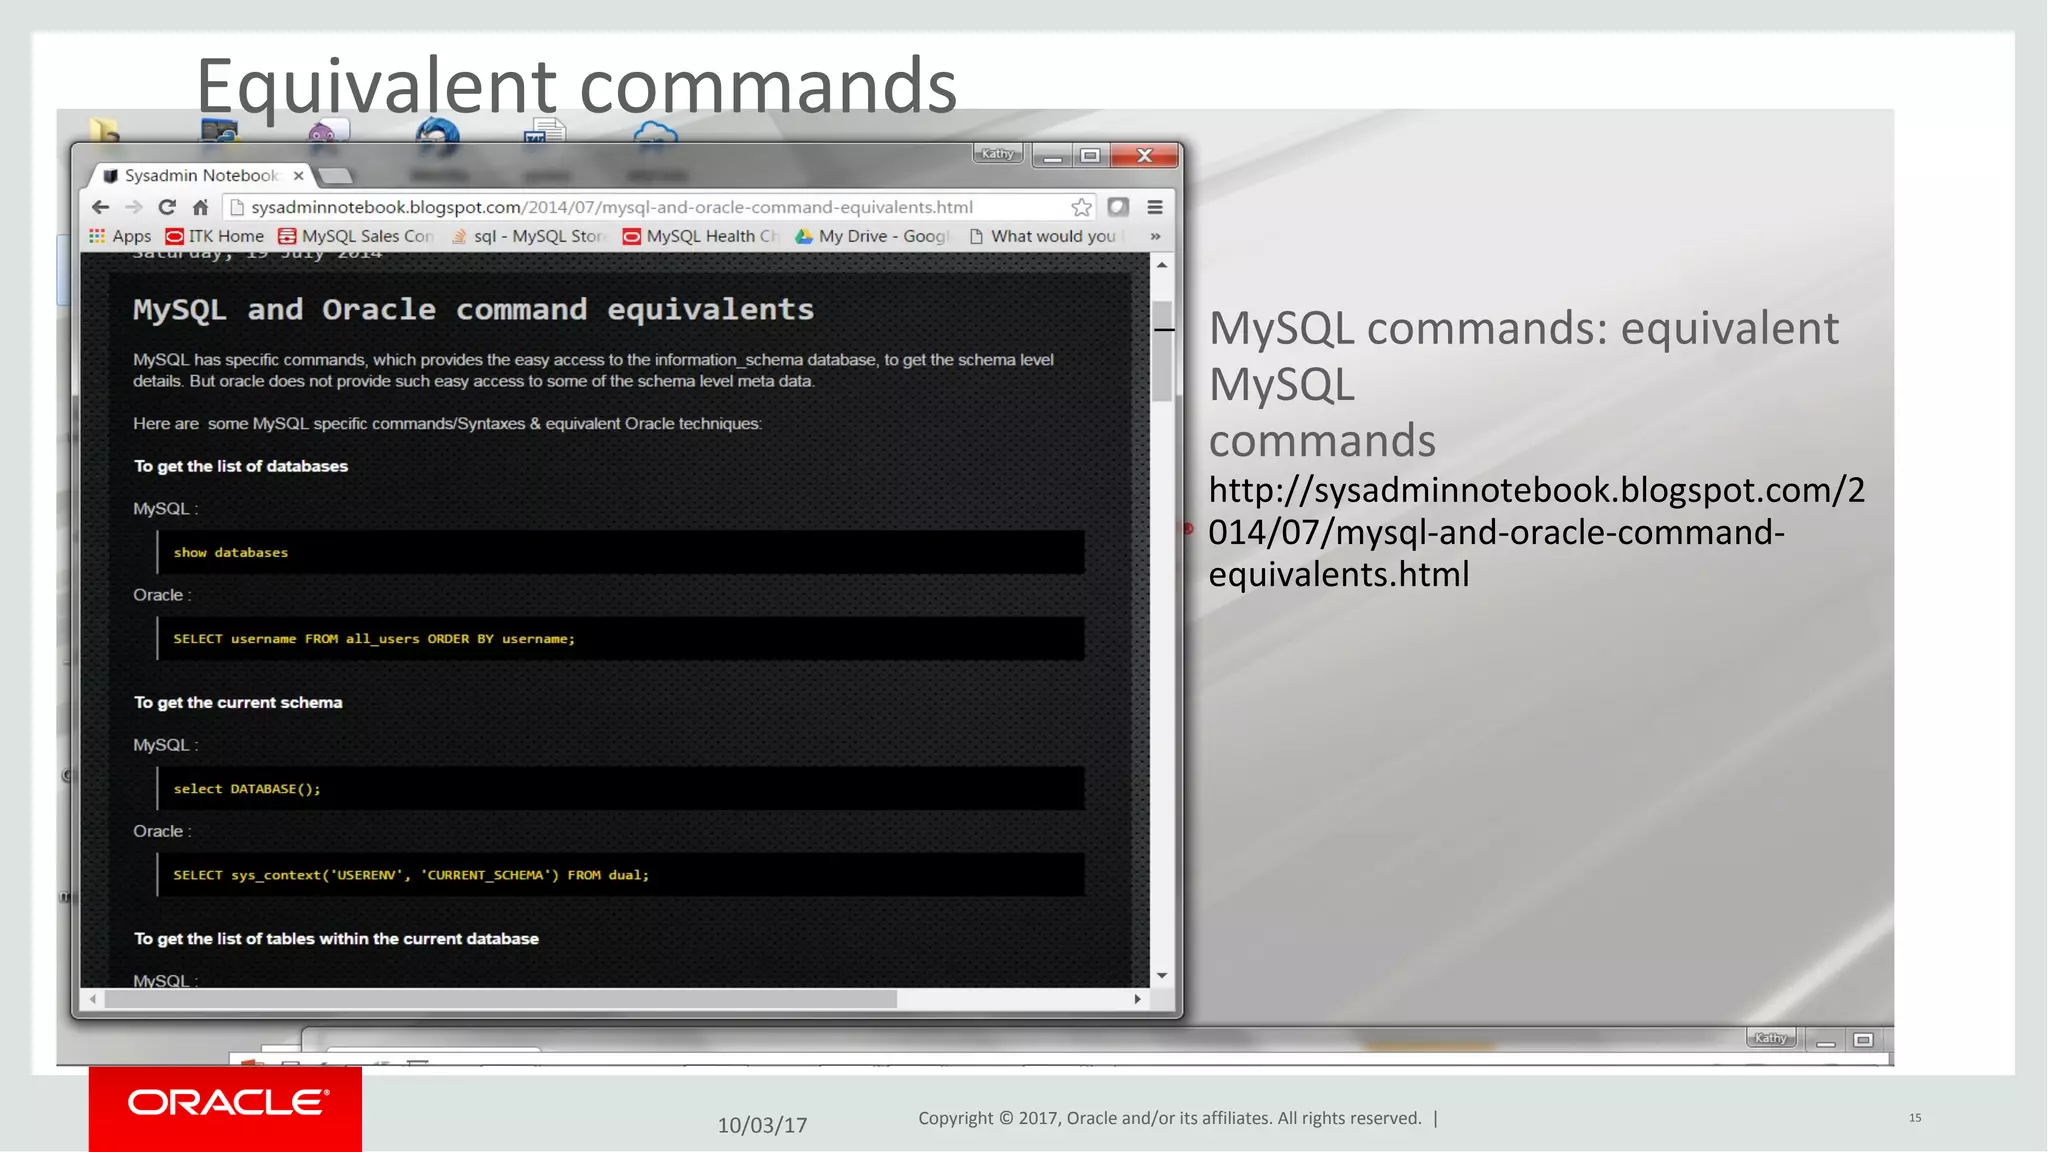
Task: Reload the page with the refresh icon
Action: [x=167, y=207]
